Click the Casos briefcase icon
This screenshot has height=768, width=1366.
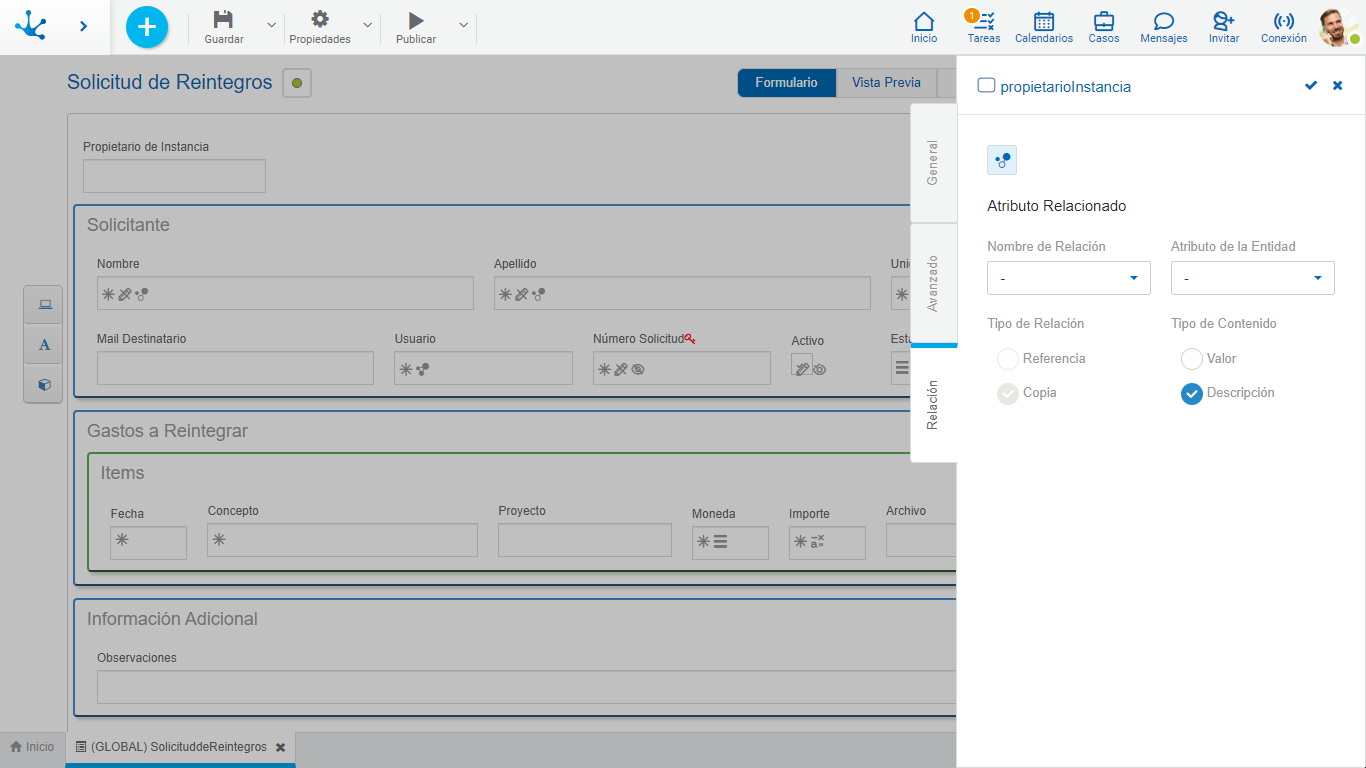coord(1104,22)
